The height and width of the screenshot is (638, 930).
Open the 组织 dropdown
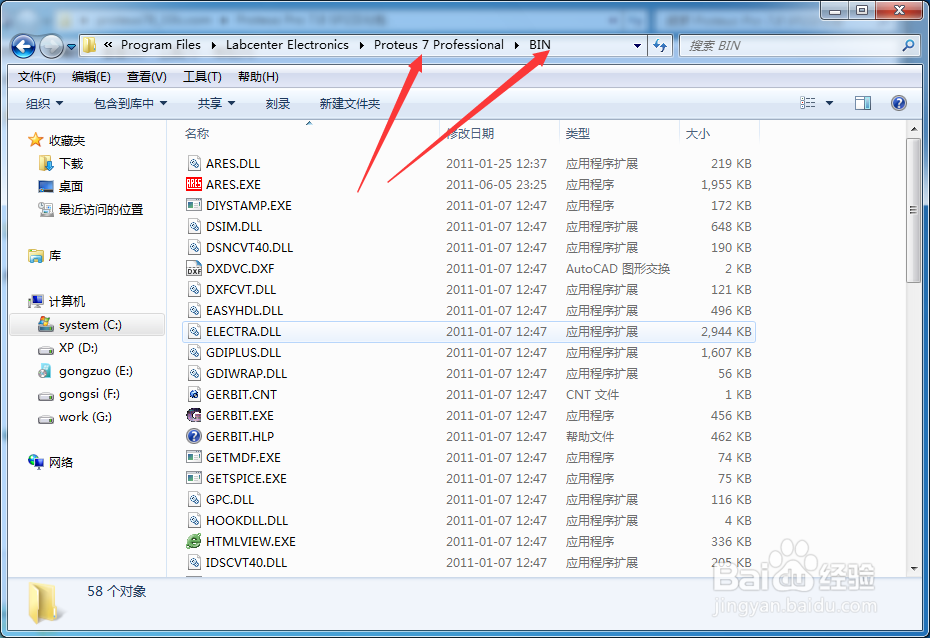(44, 104)
